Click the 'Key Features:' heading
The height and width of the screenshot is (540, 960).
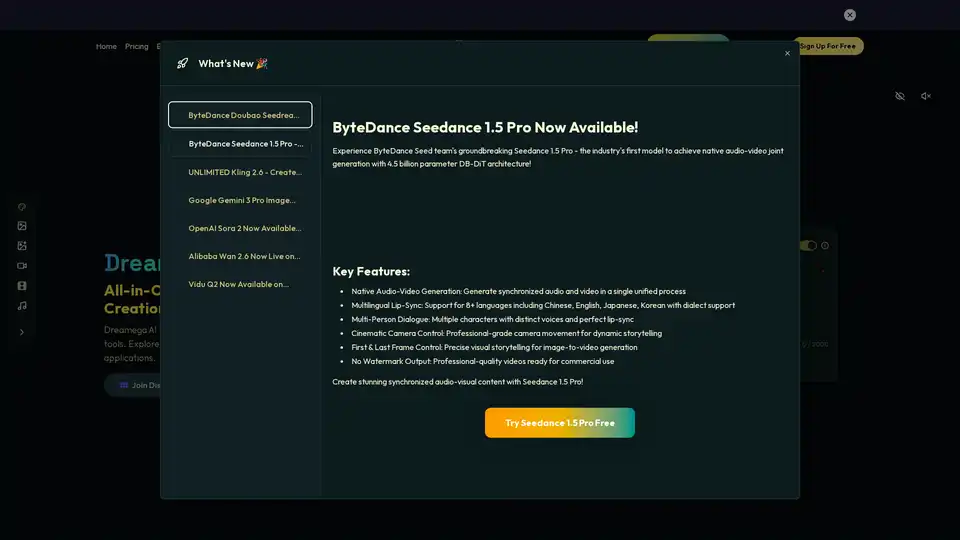(x=371, y=271)
